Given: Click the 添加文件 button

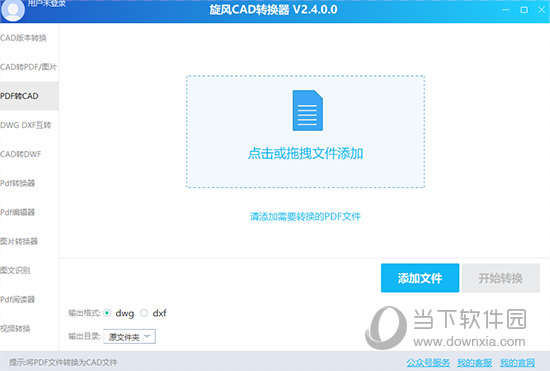Looking at the screenshot, I should click(420, 278).
